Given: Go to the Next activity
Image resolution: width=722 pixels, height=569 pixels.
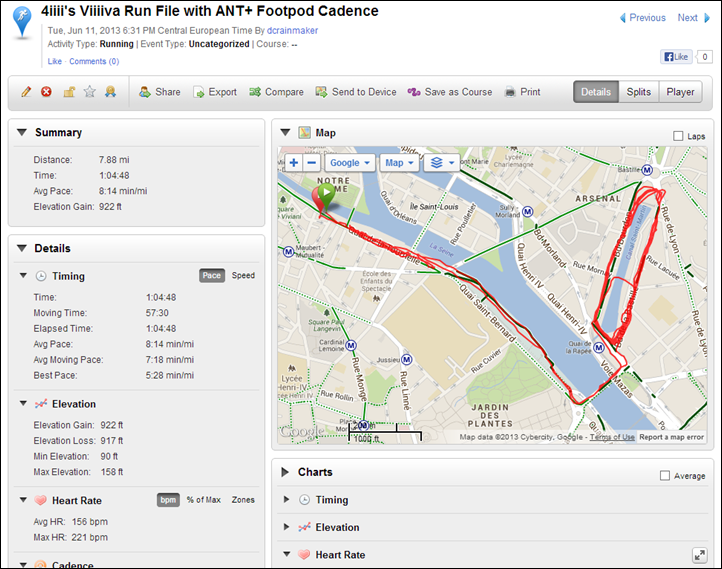Looking at the screenshot, I should [x=693, y=18].
